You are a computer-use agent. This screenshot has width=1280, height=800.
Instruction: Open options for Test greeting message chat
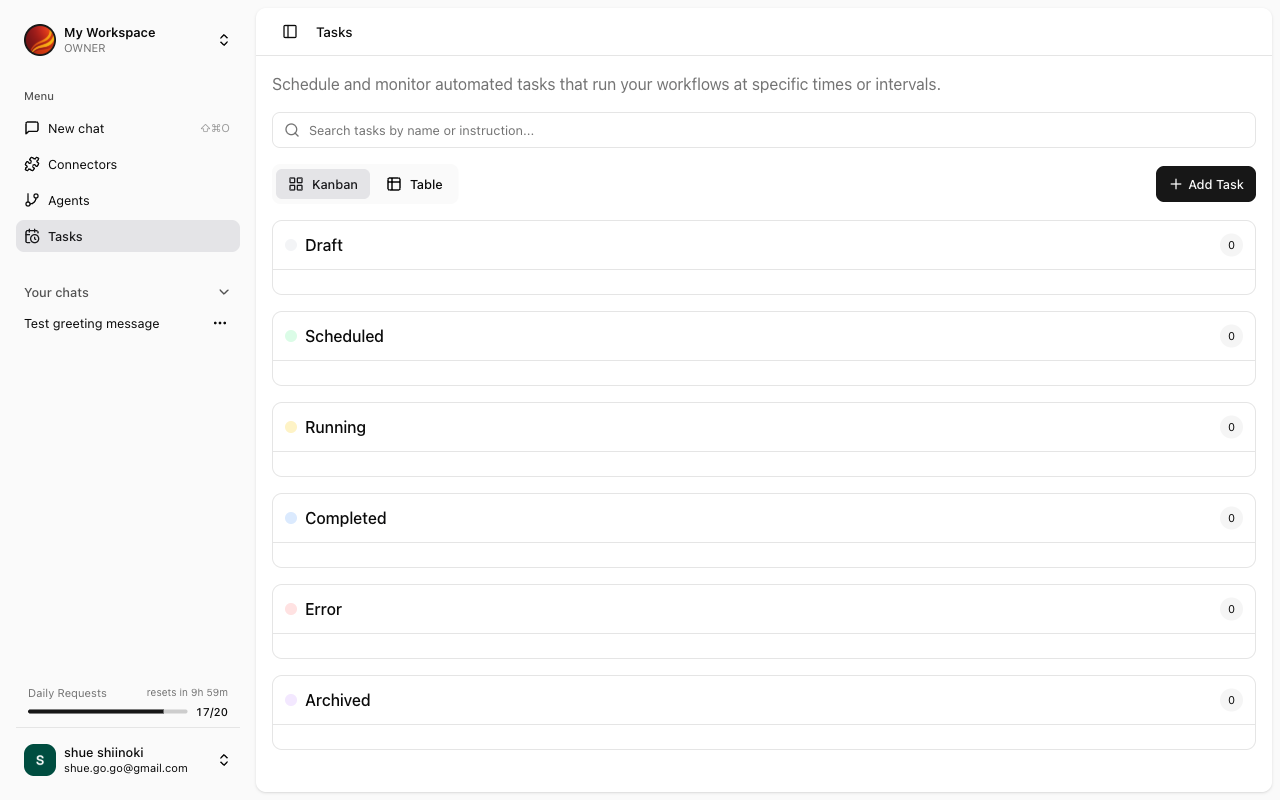pos(220,323)
